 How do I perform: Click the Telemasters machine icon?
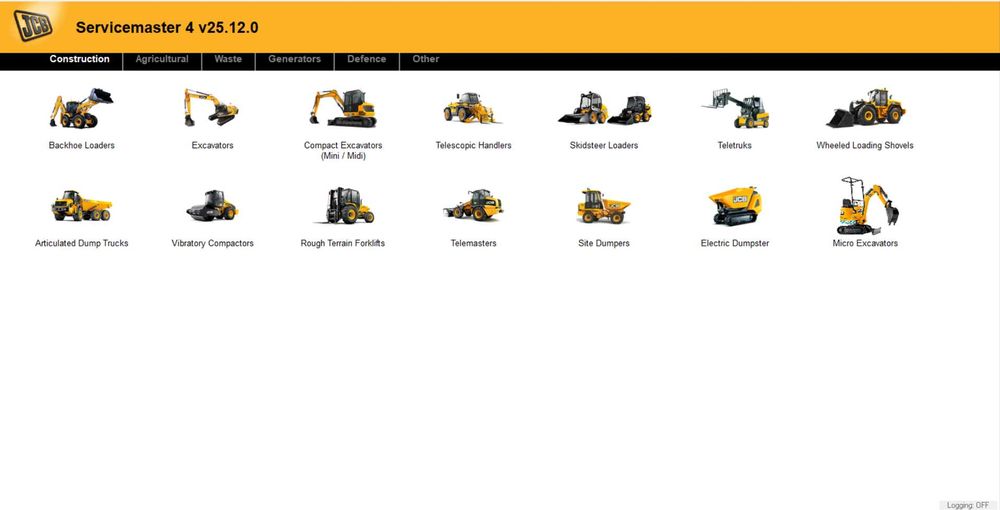tap(473, 205)
